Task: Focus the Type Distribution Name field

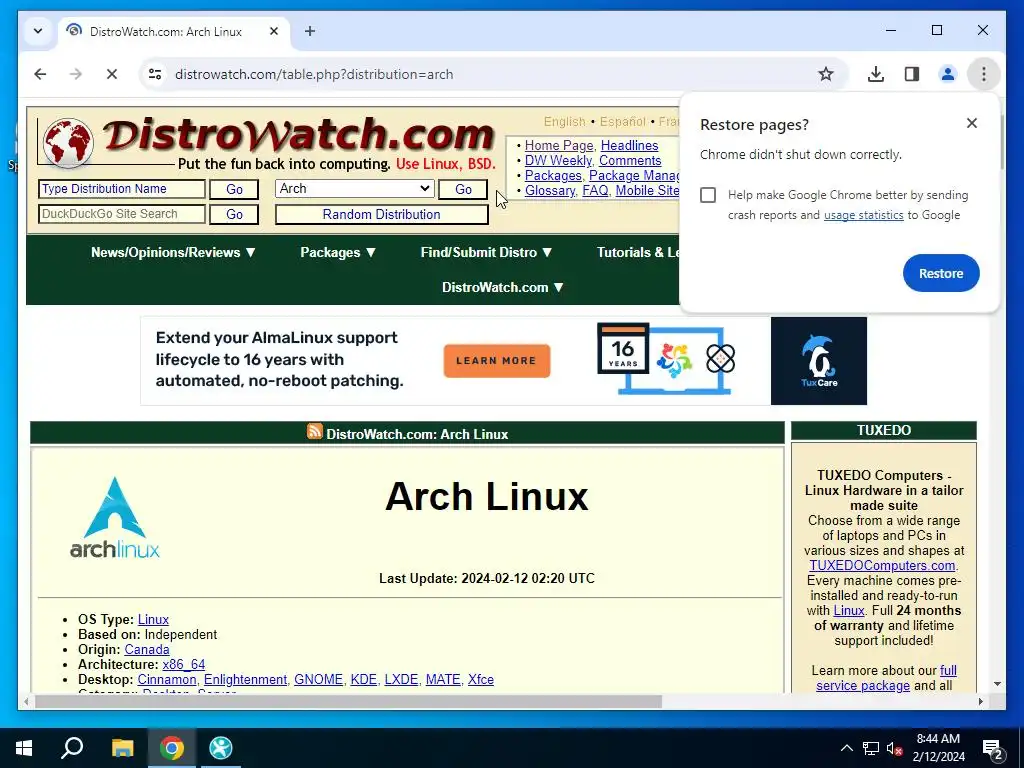Action: (121, 189)
